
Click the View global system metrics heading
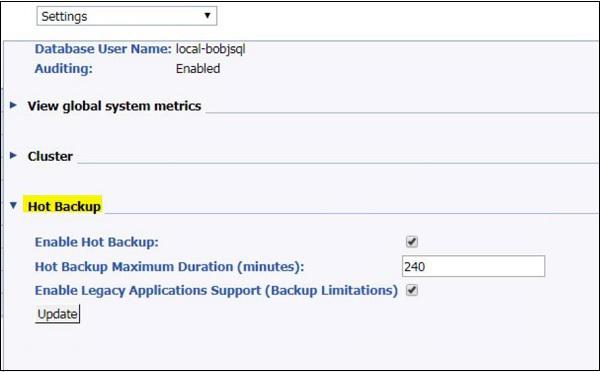click(x=114, y=106)
